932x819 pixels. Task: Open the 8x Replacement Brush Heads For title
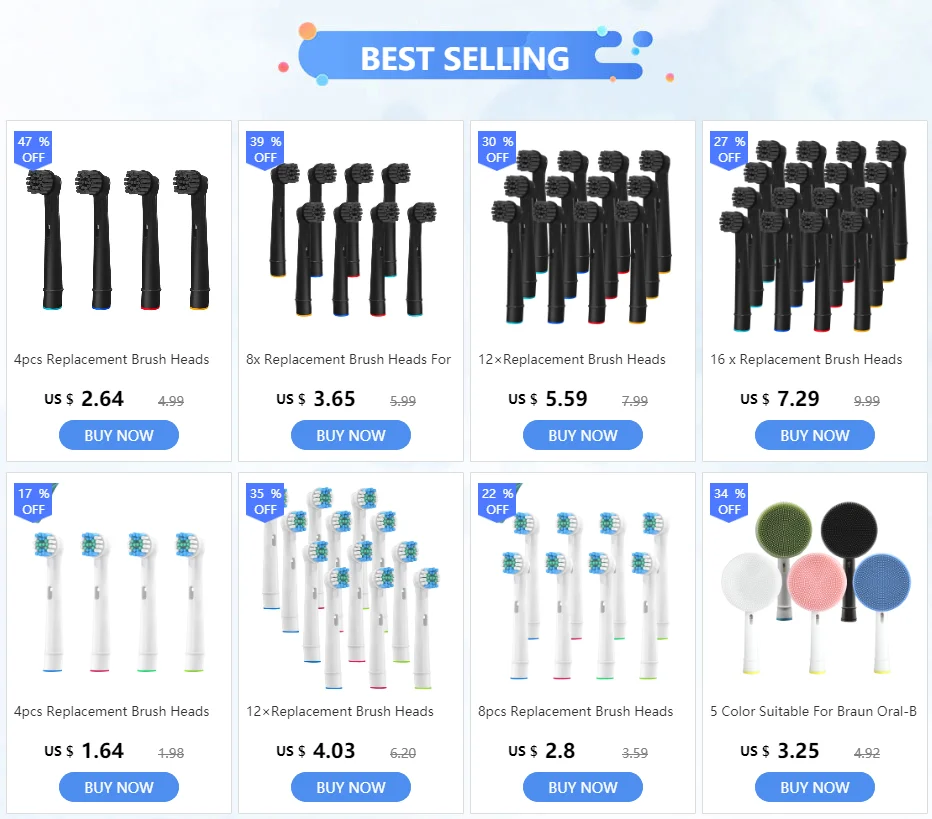click(348, 360)
